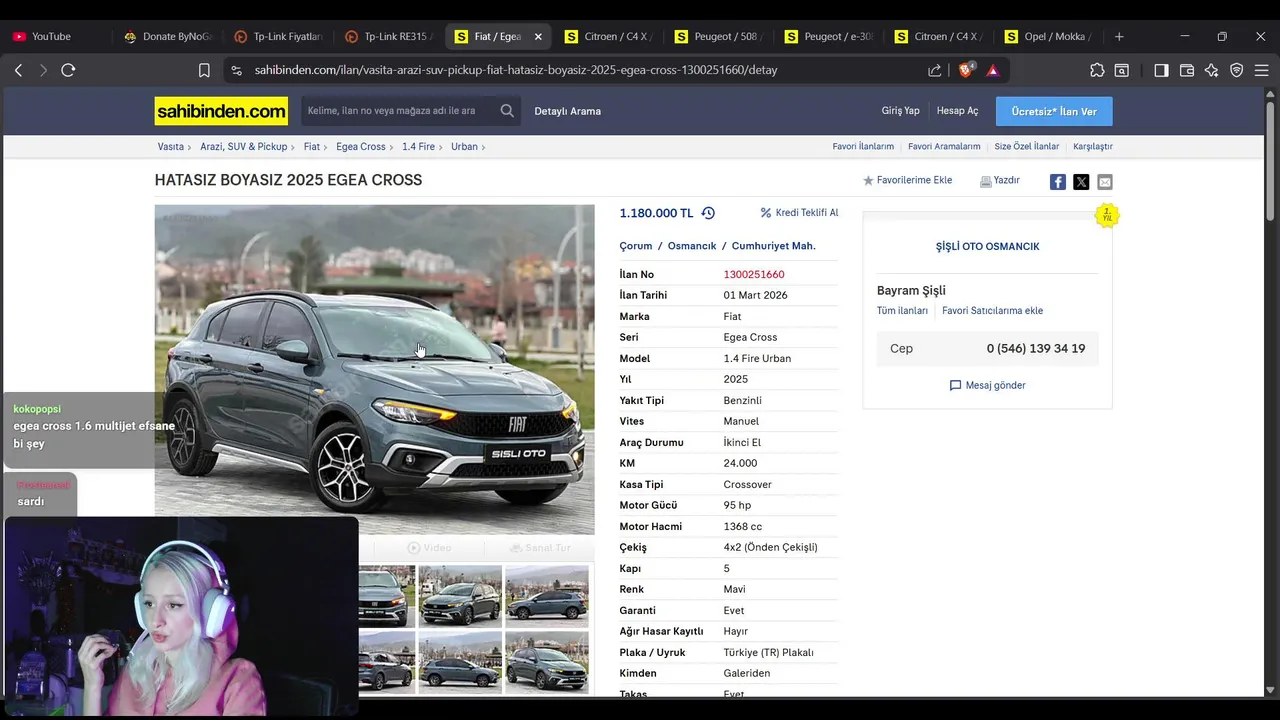Share the listing on X
The image size is (1280, 720).
click(1081, 182)
